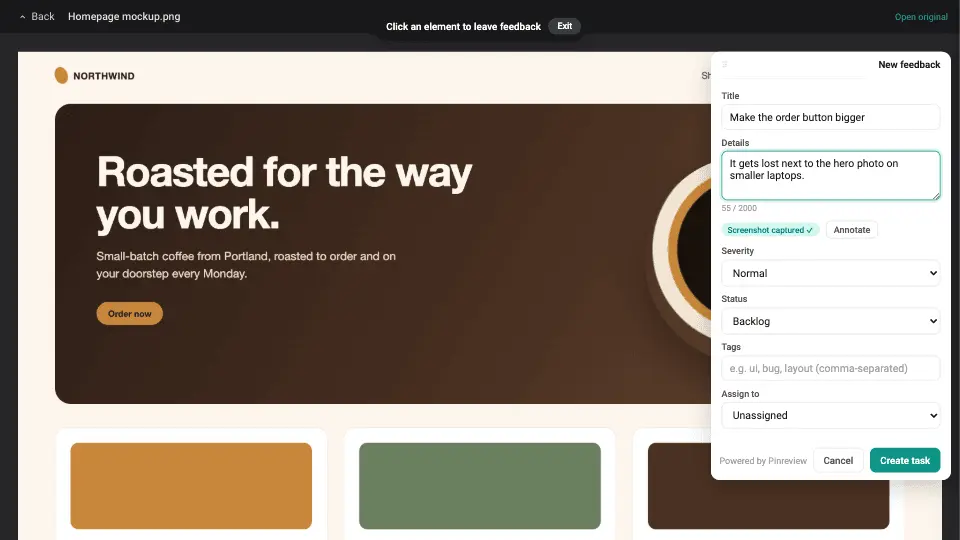The height and width of the screenshot is (540, 960).
Task: Select the orange product card
Action: click(x=191, y=486)
